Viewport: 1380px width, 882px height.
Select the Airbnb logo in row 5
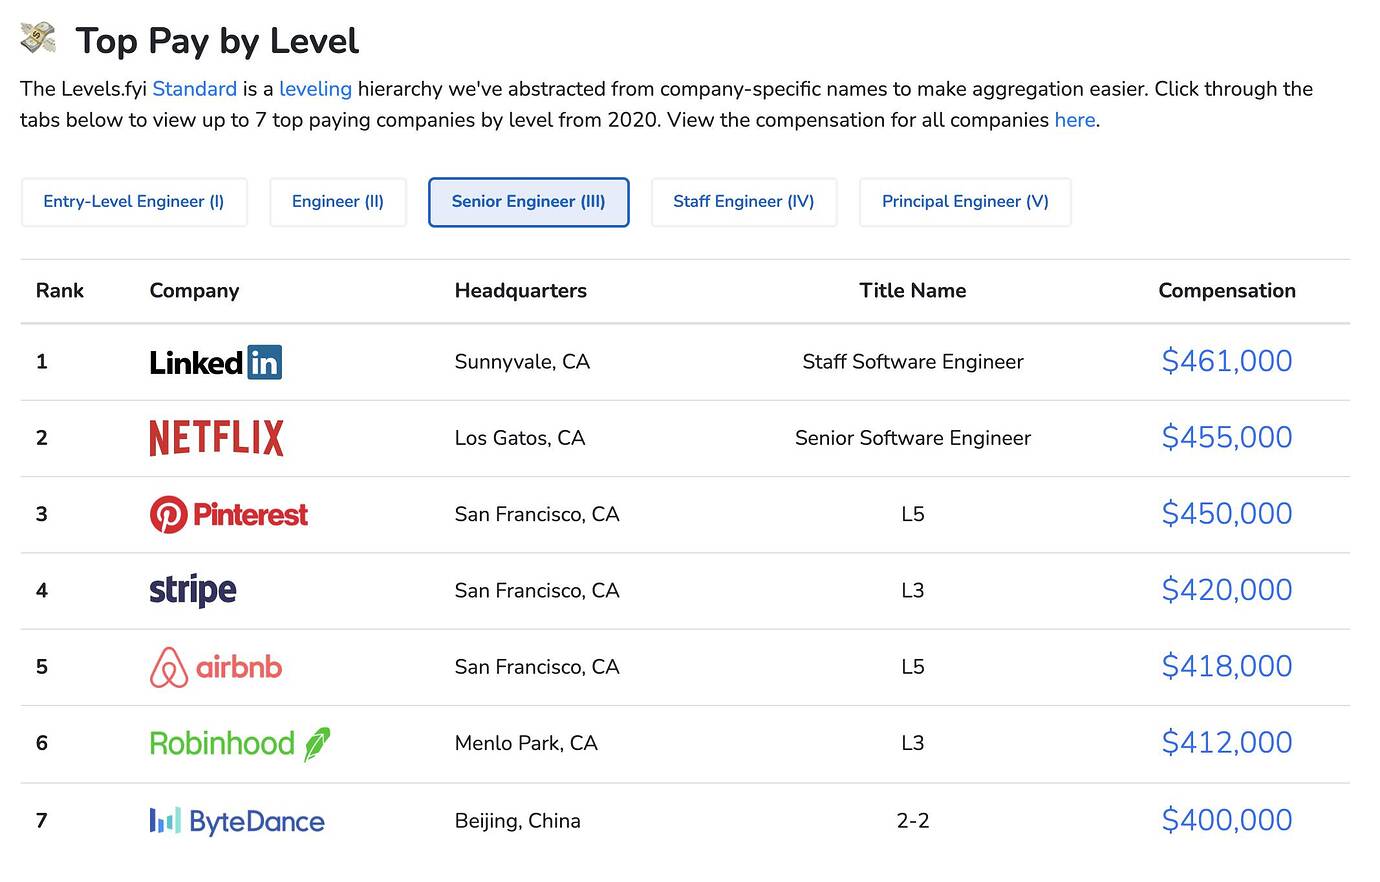click(x=215, y=666)
